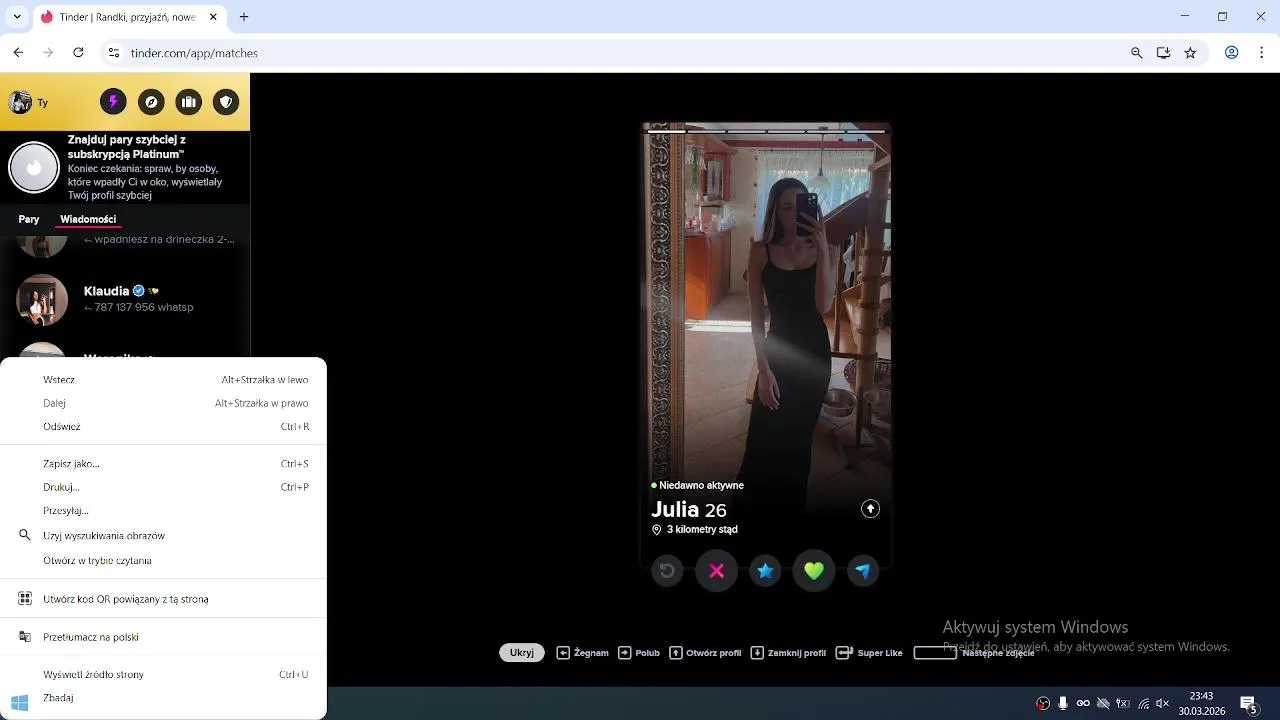Open Work Mode briefcase icon
This screenshot has height=720, width=1280.
189,102
